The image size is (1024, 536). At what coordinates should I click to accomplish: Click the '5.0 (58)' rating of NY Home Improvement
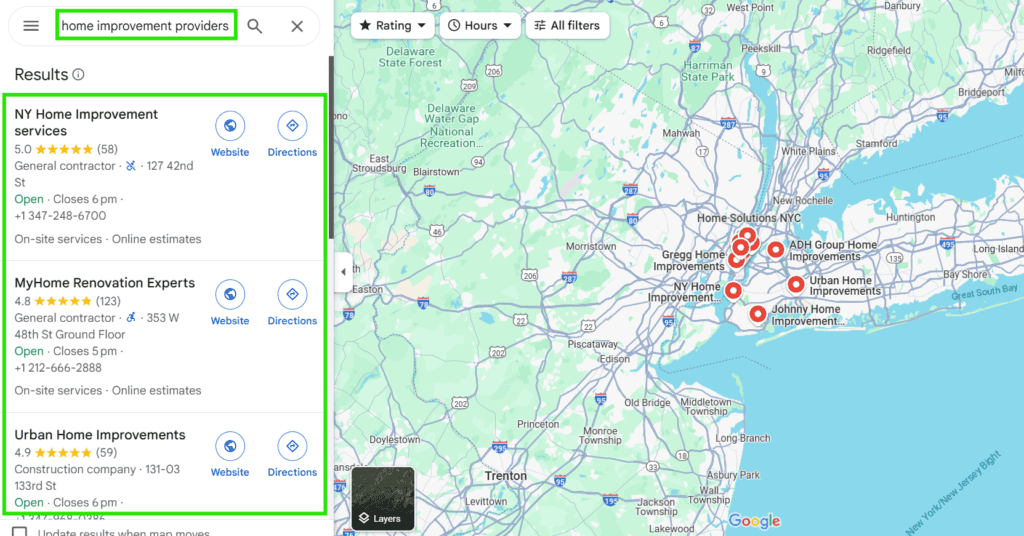coord(66,149)
